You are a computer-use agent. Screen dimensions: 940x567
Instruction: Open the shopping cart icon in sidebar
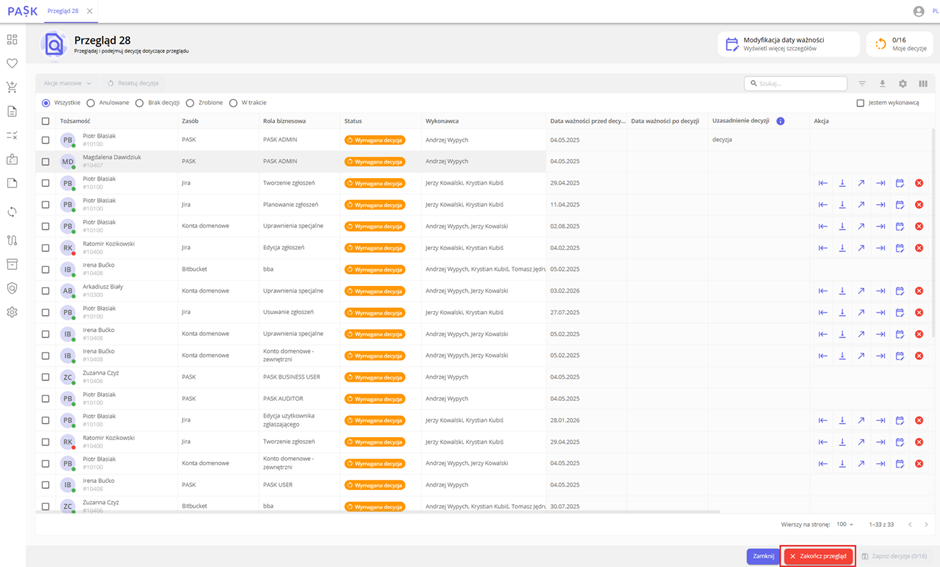12,87
